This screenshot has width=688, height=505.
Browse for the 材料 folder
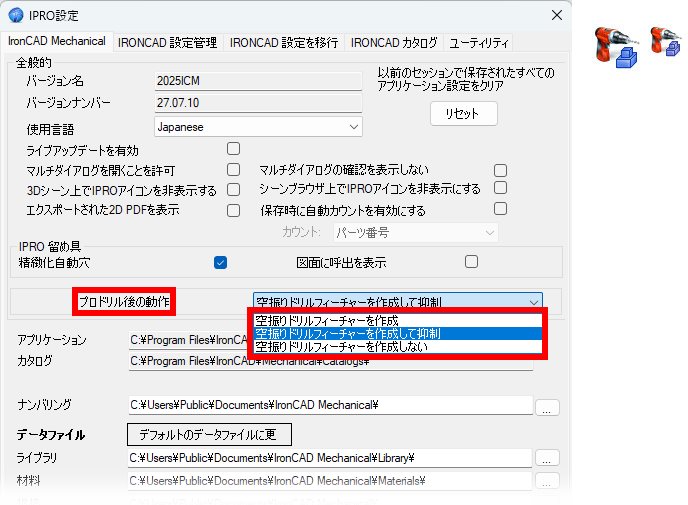click(547, 480)
